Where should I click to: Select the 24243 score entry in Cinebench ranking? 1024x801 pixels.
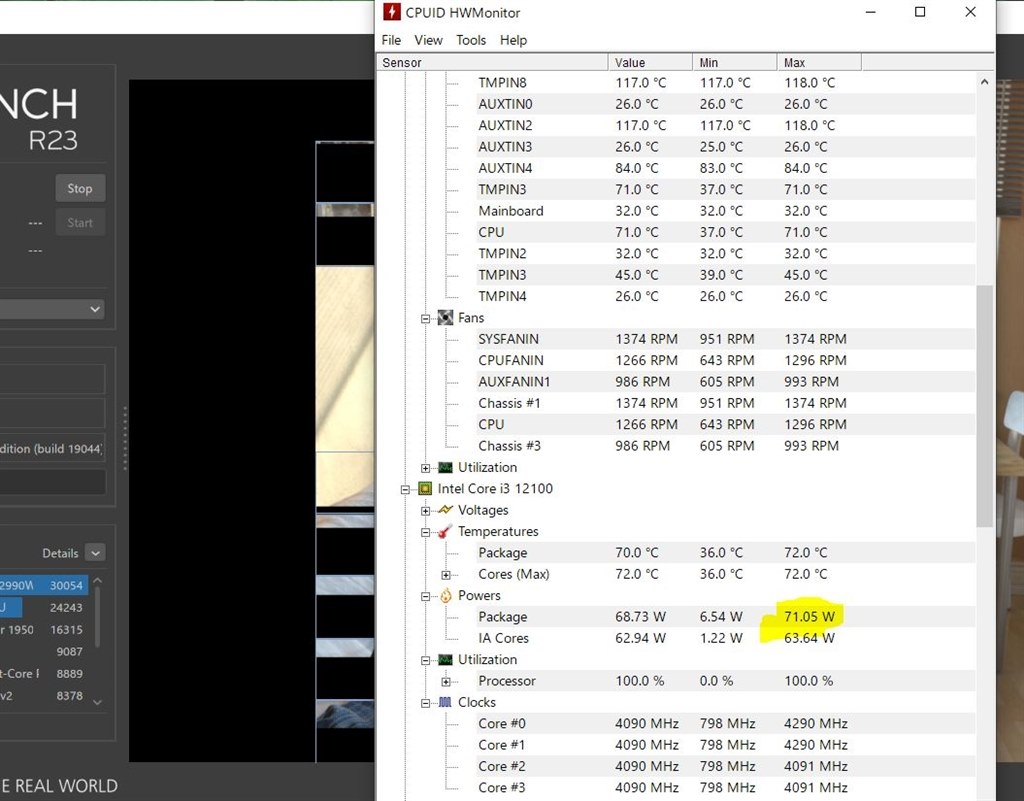pos(44,608)
